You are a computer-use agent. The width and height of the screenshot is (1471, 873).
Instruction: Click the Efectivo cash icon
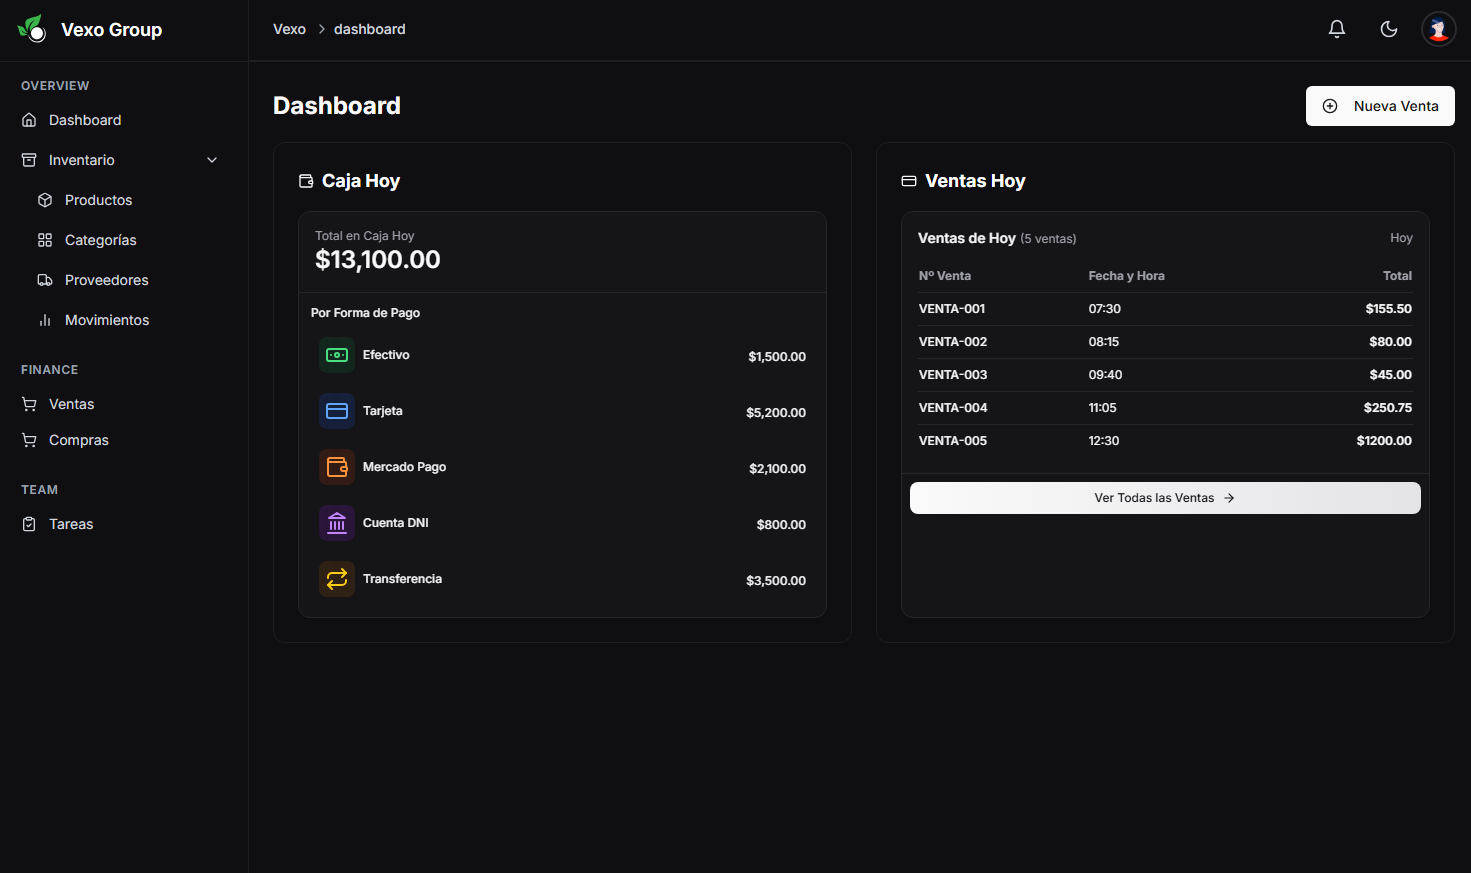coord(337,355)
